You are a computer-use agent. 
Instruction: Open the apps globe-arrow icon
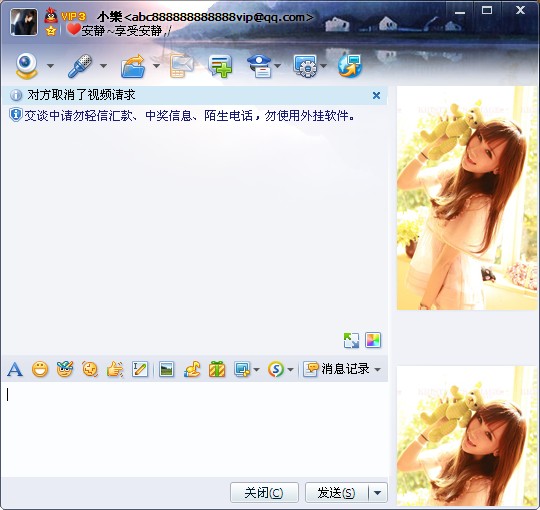coord(350,66)
